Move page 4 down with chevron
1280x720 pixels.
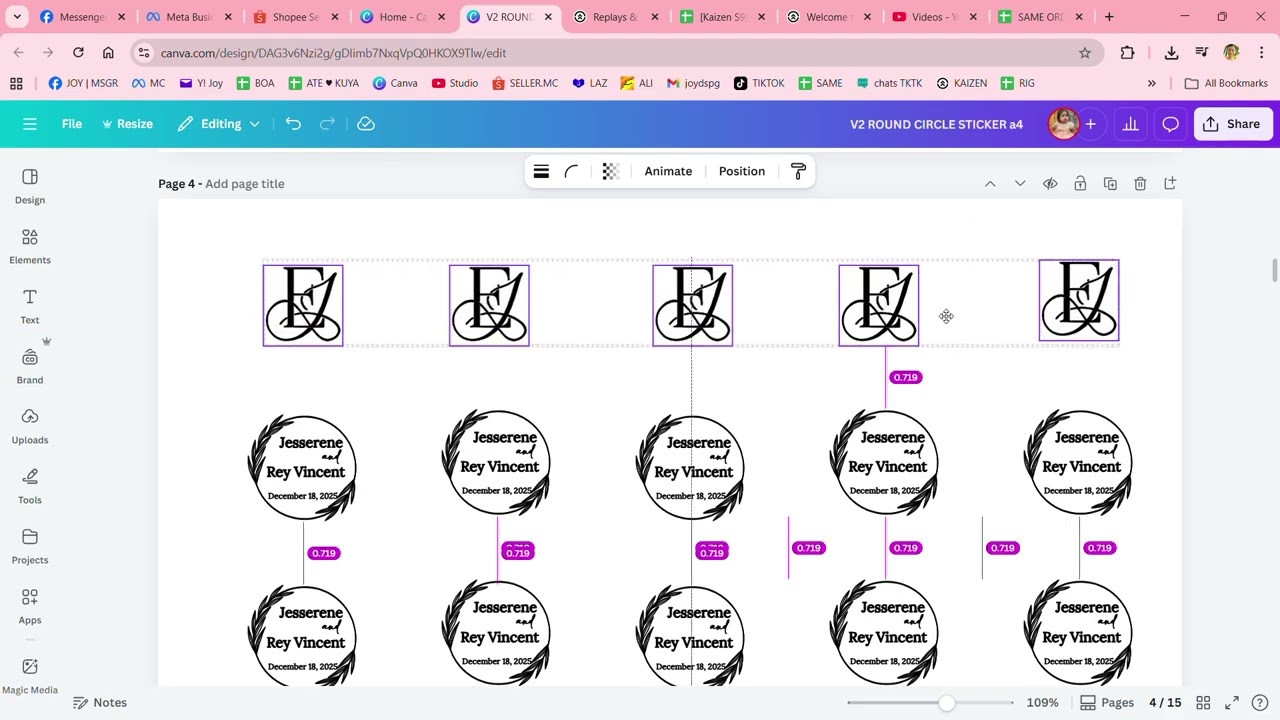click(x=1020, y=184)
